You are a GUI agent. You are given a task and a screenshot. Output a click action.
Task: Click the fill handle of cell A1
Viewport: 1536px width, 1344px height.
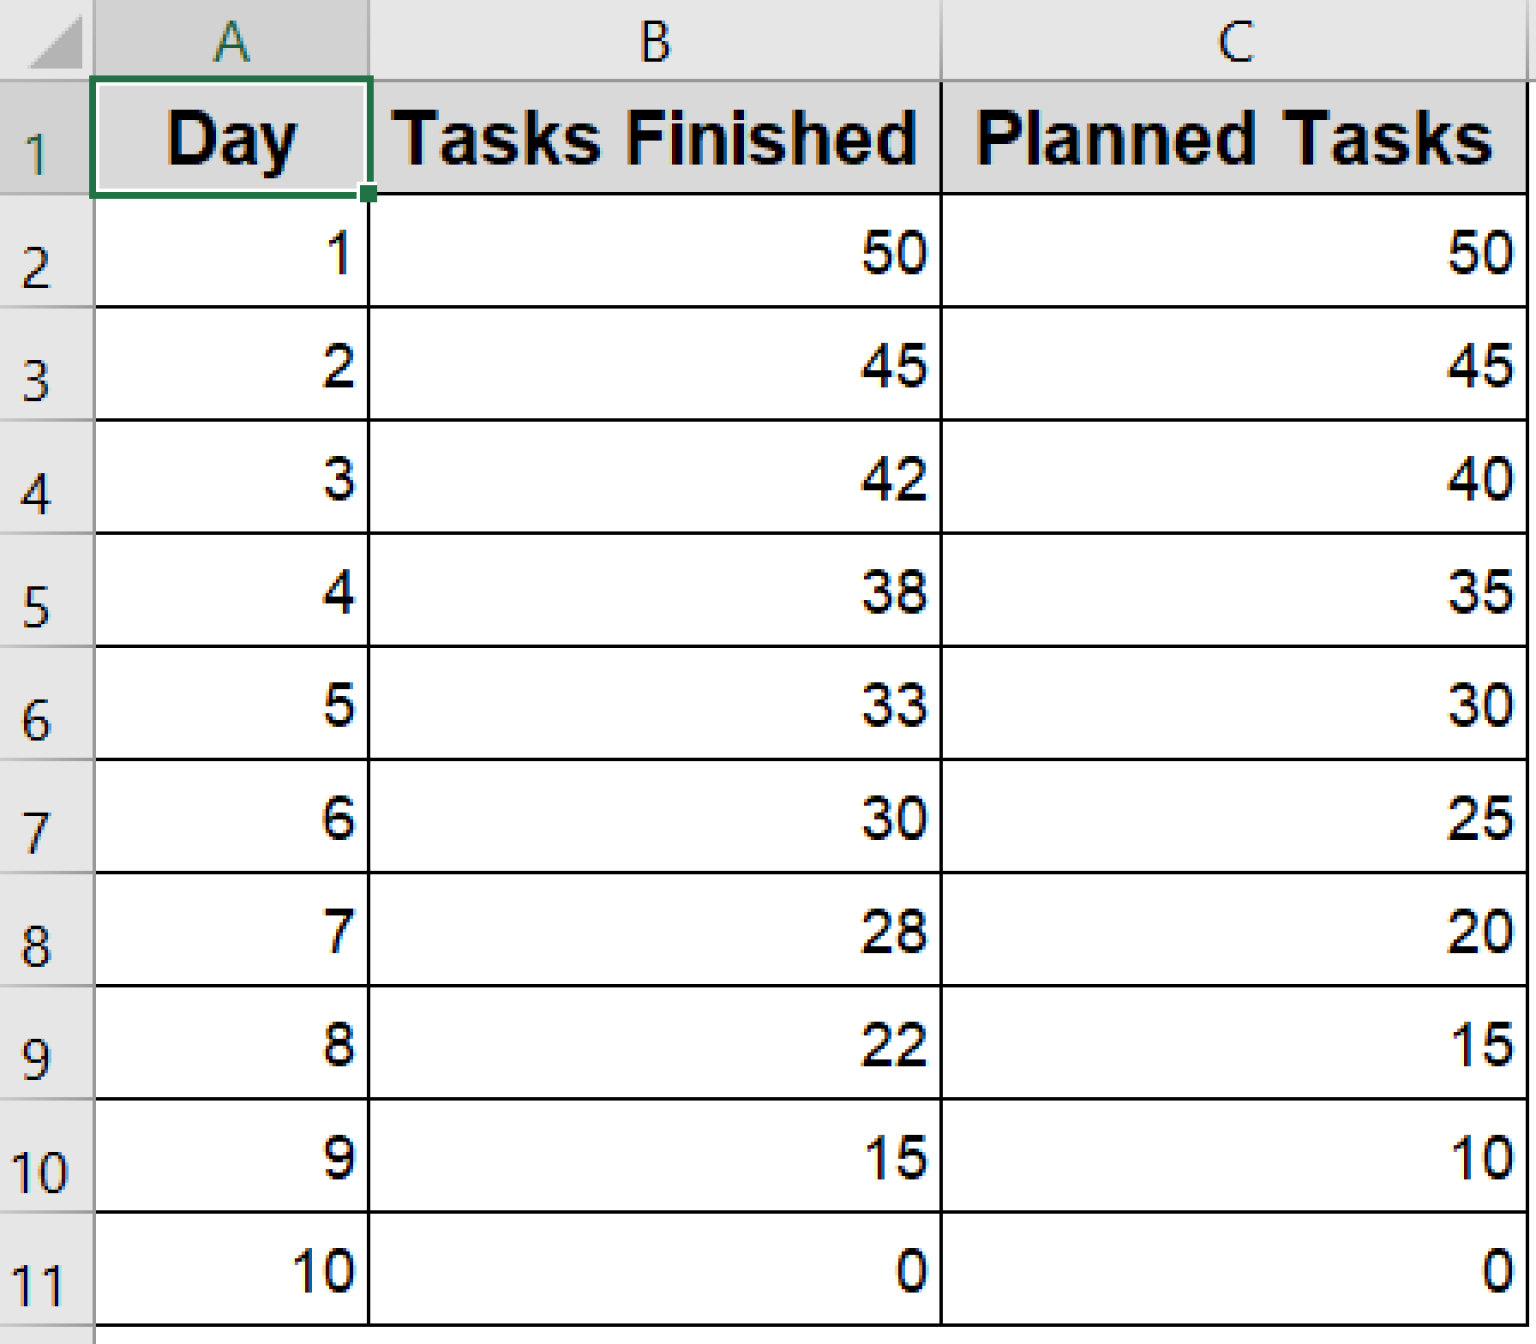pos(369,191)
